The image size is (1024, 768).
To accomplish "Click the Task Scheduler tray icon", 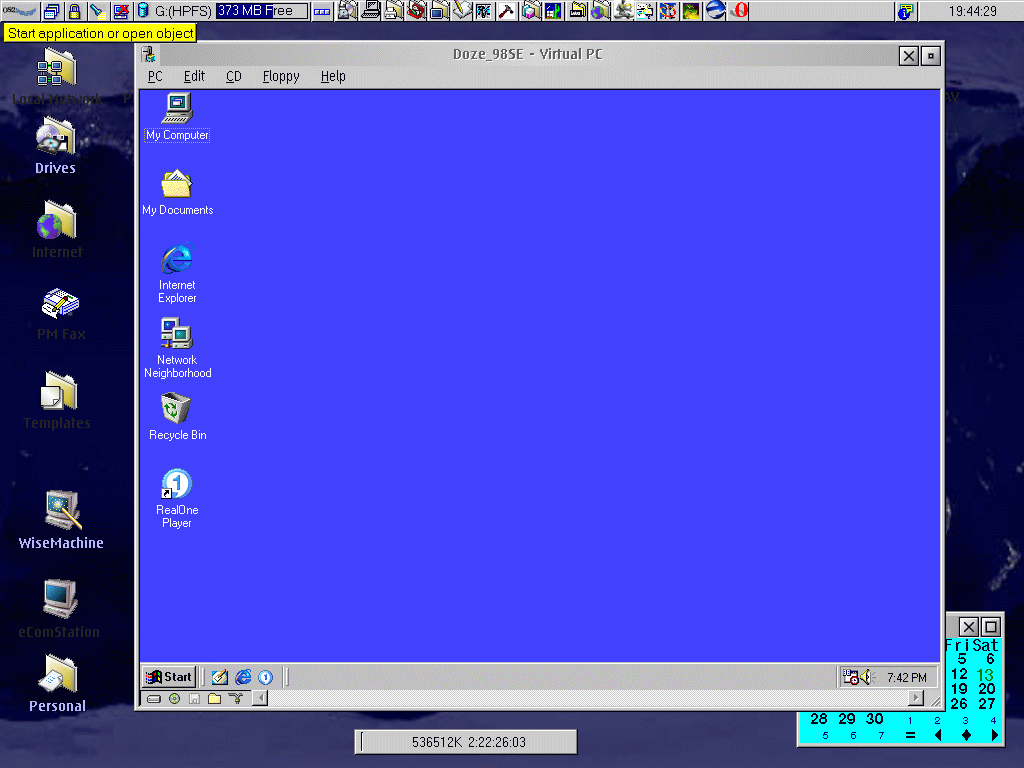I will [x=850, y=677].
